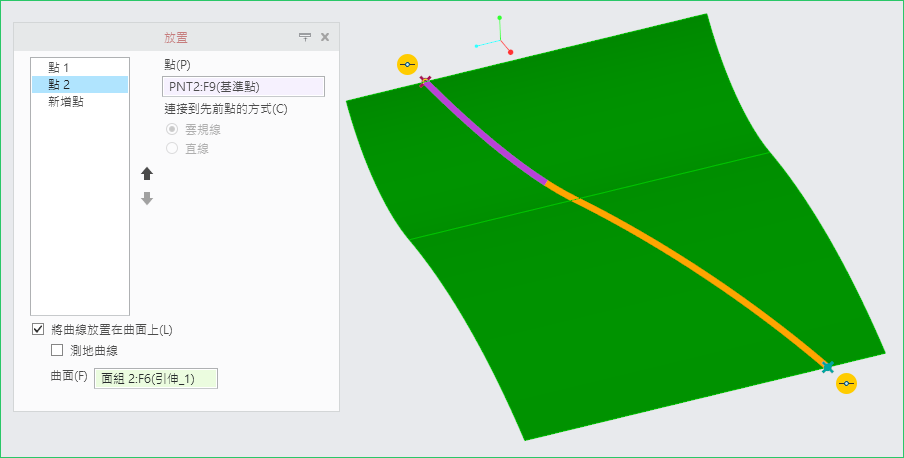
Task: Click the PNT2:F9(基準點) point field
Action: (x=244, y=87)
